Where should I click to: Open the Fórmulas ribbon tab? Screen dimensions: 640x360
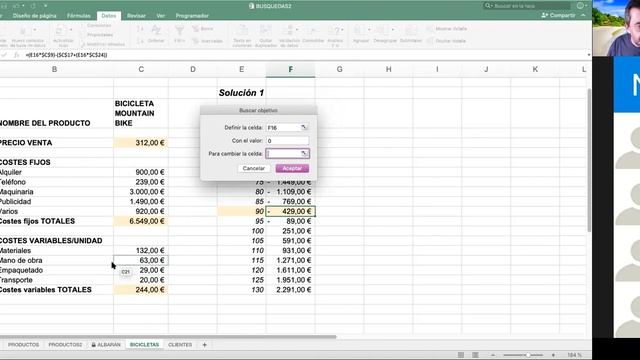(x=79, y=16)
